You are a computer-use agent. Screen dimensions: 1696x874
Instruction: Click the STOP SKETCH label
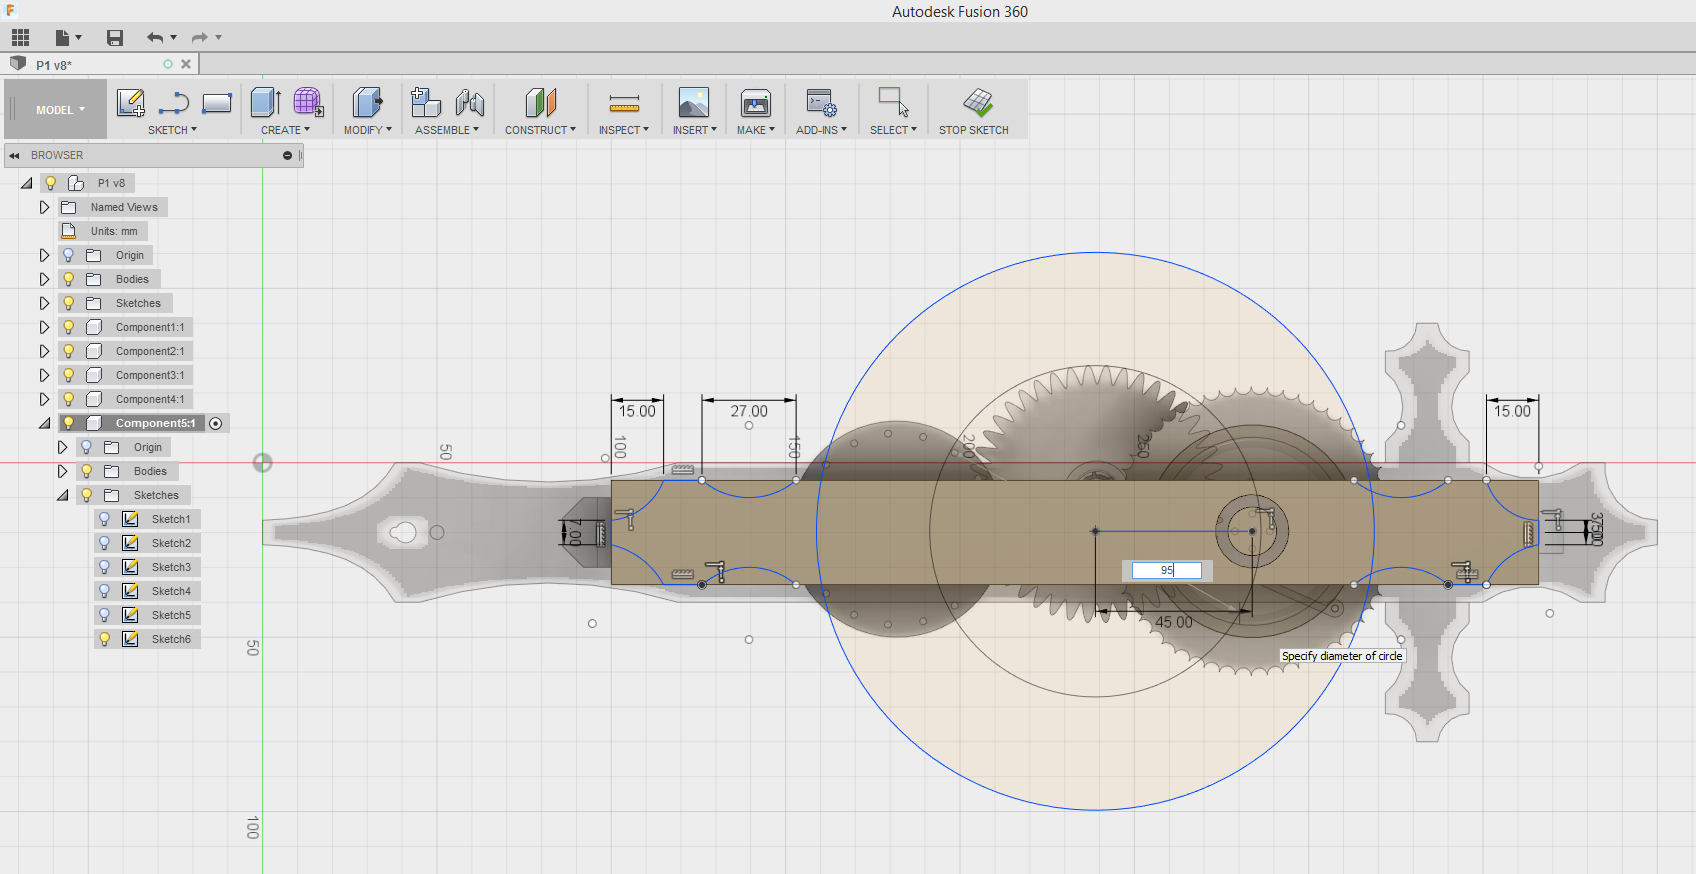tap(974, 130)
